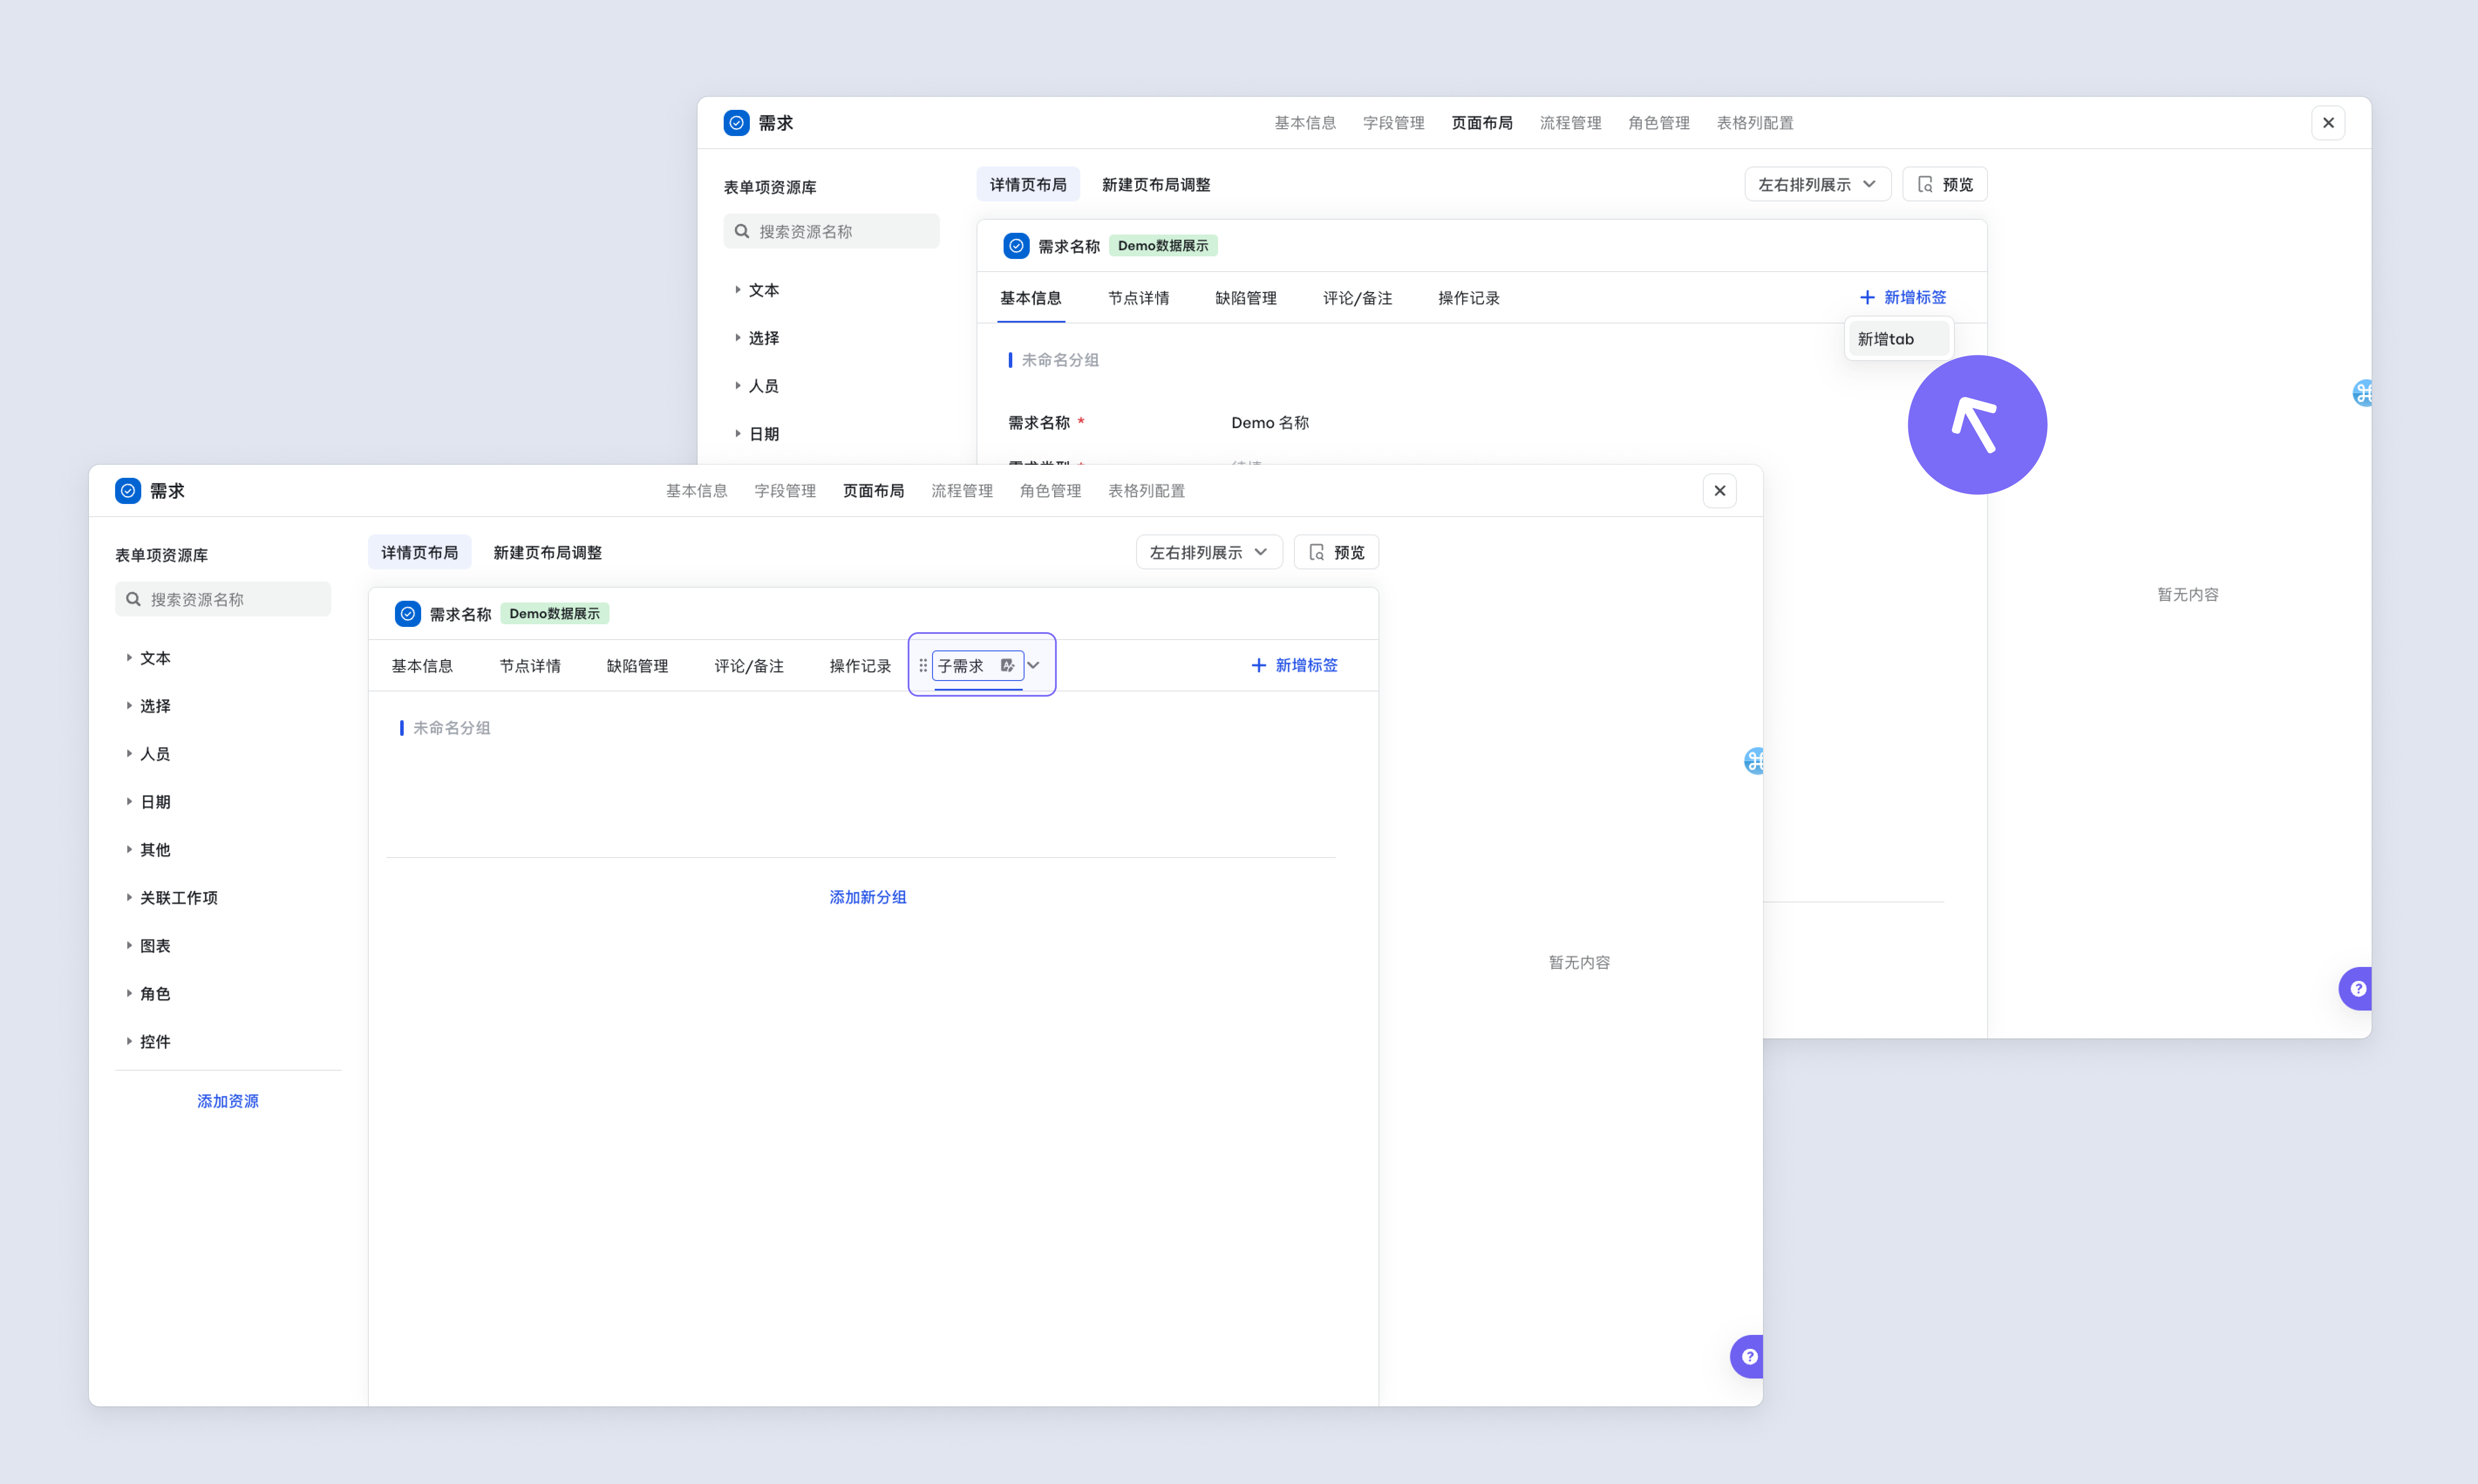Open the purple help icon in front window

tap(1748, 1357)
